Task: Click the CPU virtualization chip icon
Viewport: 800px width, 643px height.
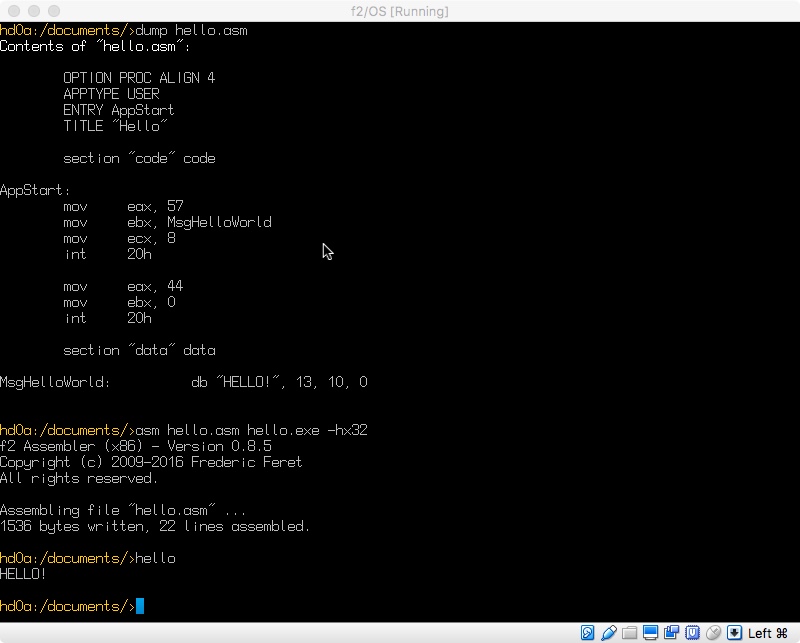Action: coord(692,633)
